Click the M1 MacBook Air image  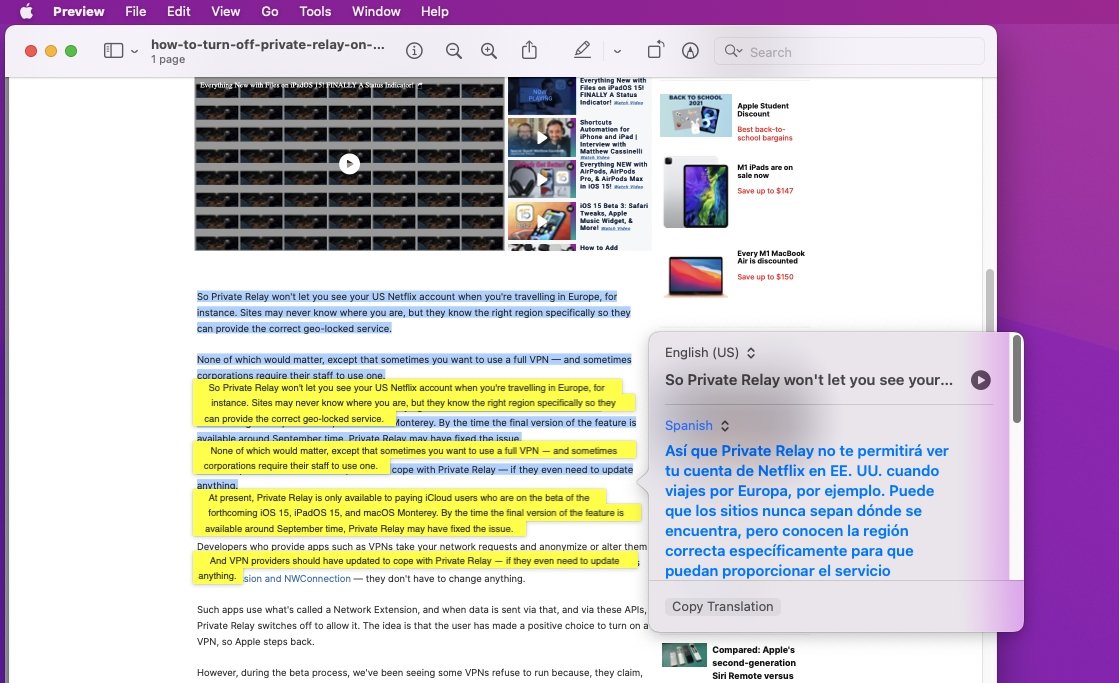click(x=696, y=275)
